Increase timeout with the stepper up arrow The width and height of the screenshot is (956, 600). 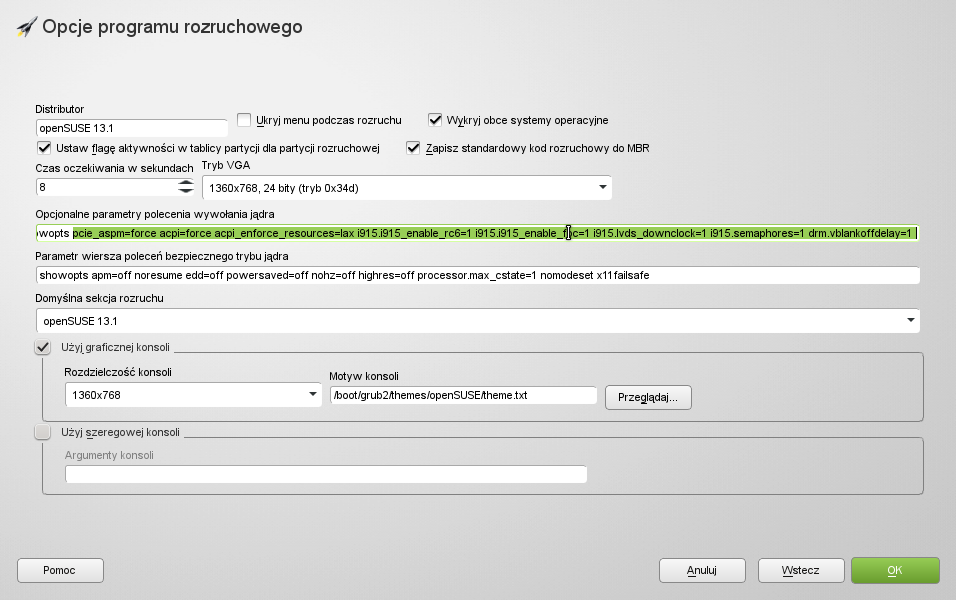(x=186, y=183)
